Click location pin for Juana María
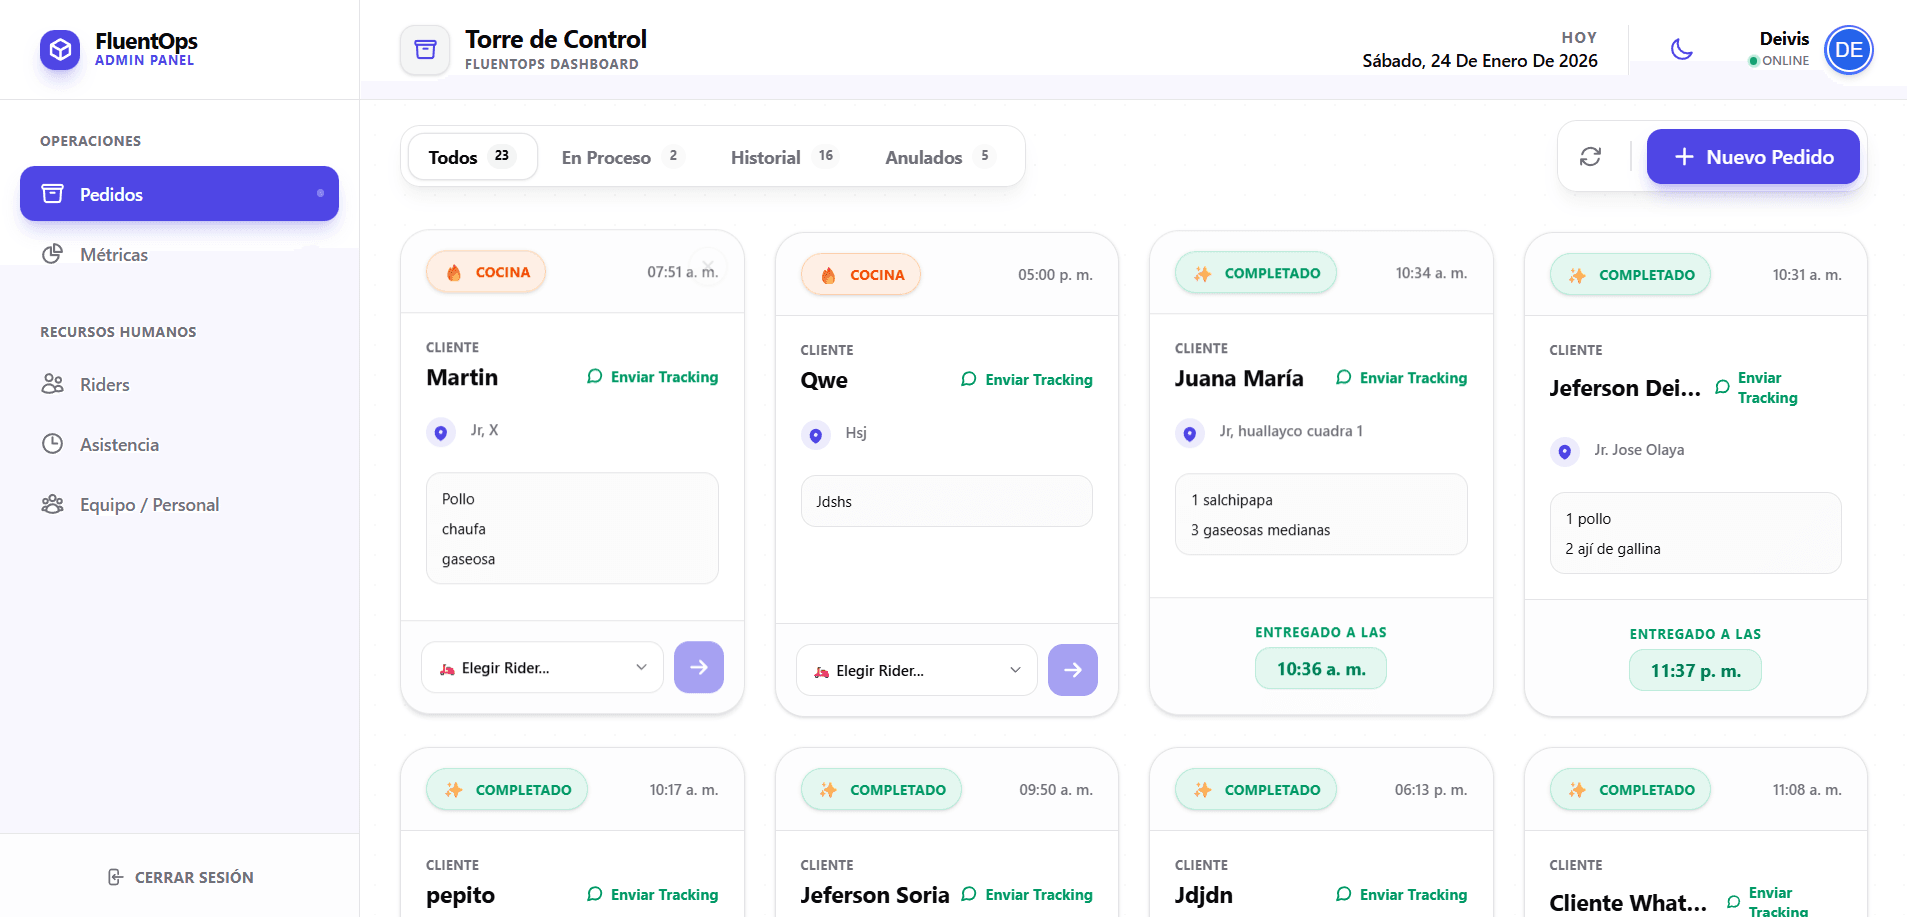The width and height of the screenshot is (1907, 917). 1189,433
